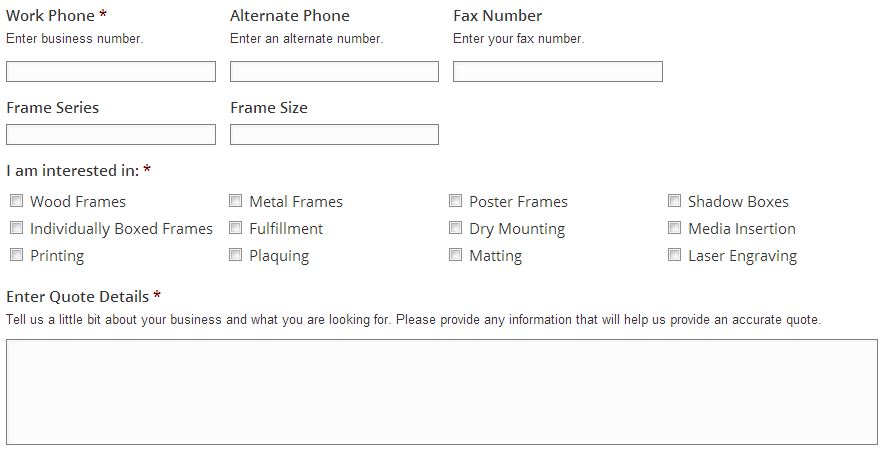Click the Frame Size text field
The image size is (882, 453).
tap(334, 134)
